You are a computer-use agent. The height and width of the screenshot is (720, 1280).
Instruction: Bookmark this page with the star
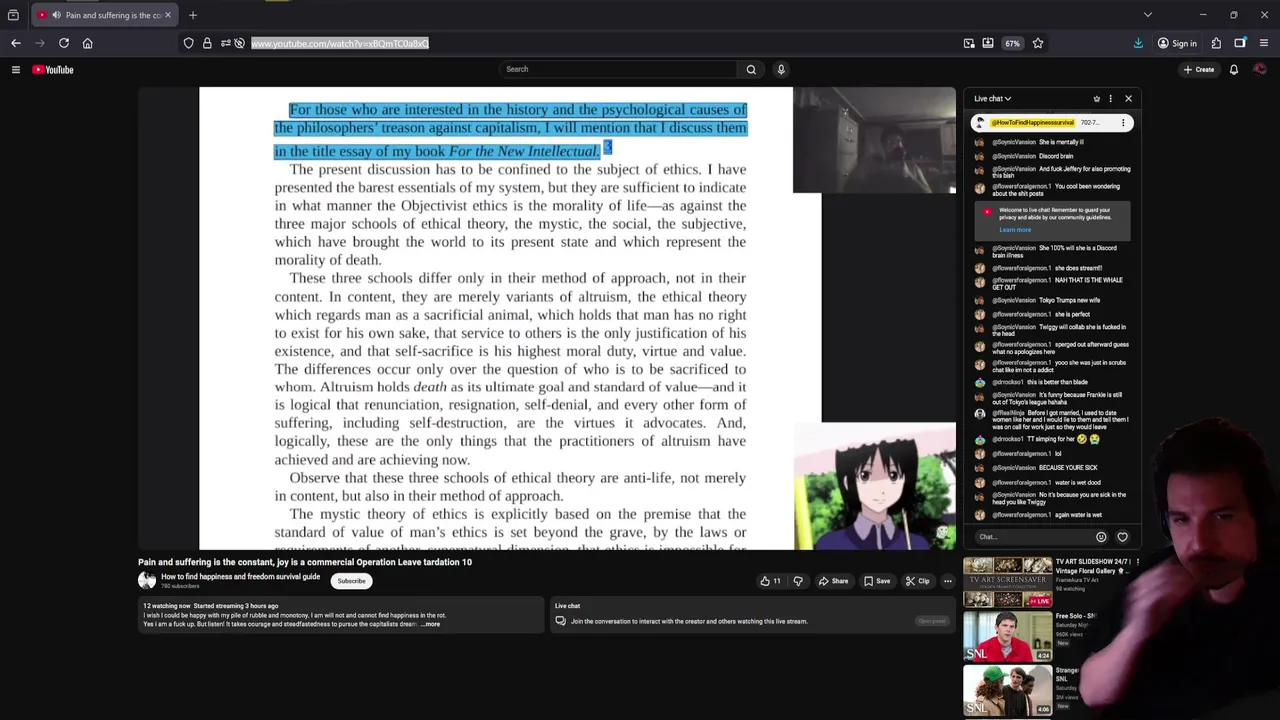pyautogui.click(x=1038, y=43)
